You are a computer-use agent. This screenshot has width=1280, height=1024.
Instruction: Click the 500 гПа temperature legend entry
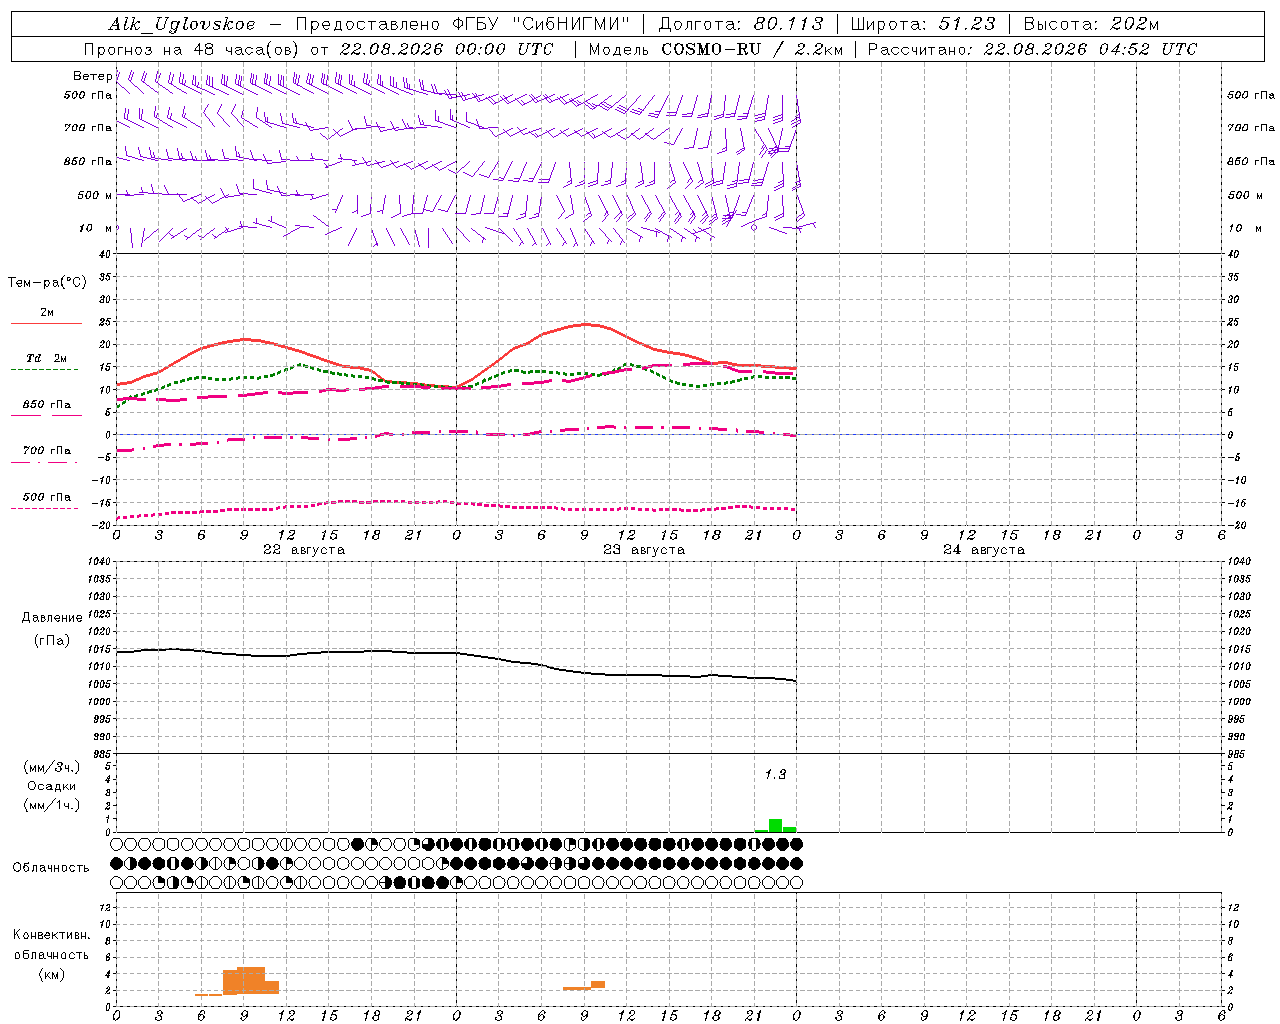tap(46, 501)
